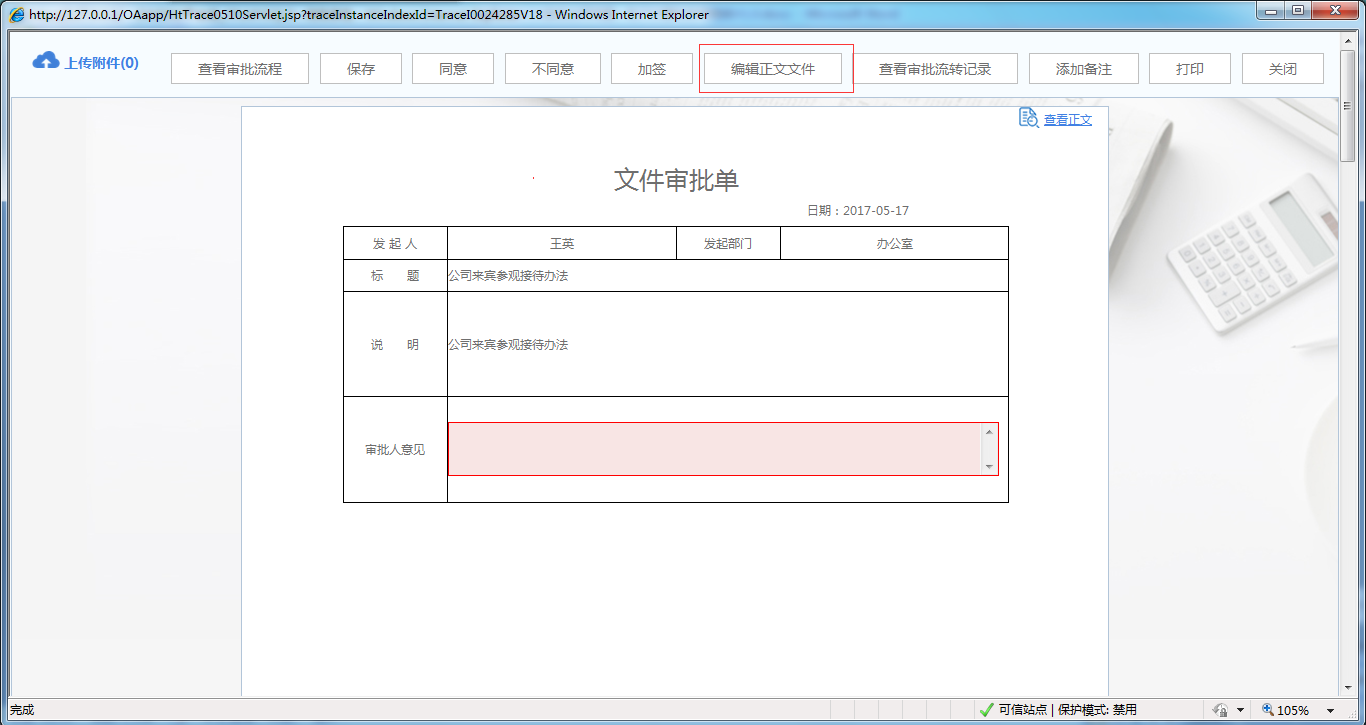Click the Internet Explorer logo in title bar
Screen dimensions: 1366x725
click(x=17, y=15)
